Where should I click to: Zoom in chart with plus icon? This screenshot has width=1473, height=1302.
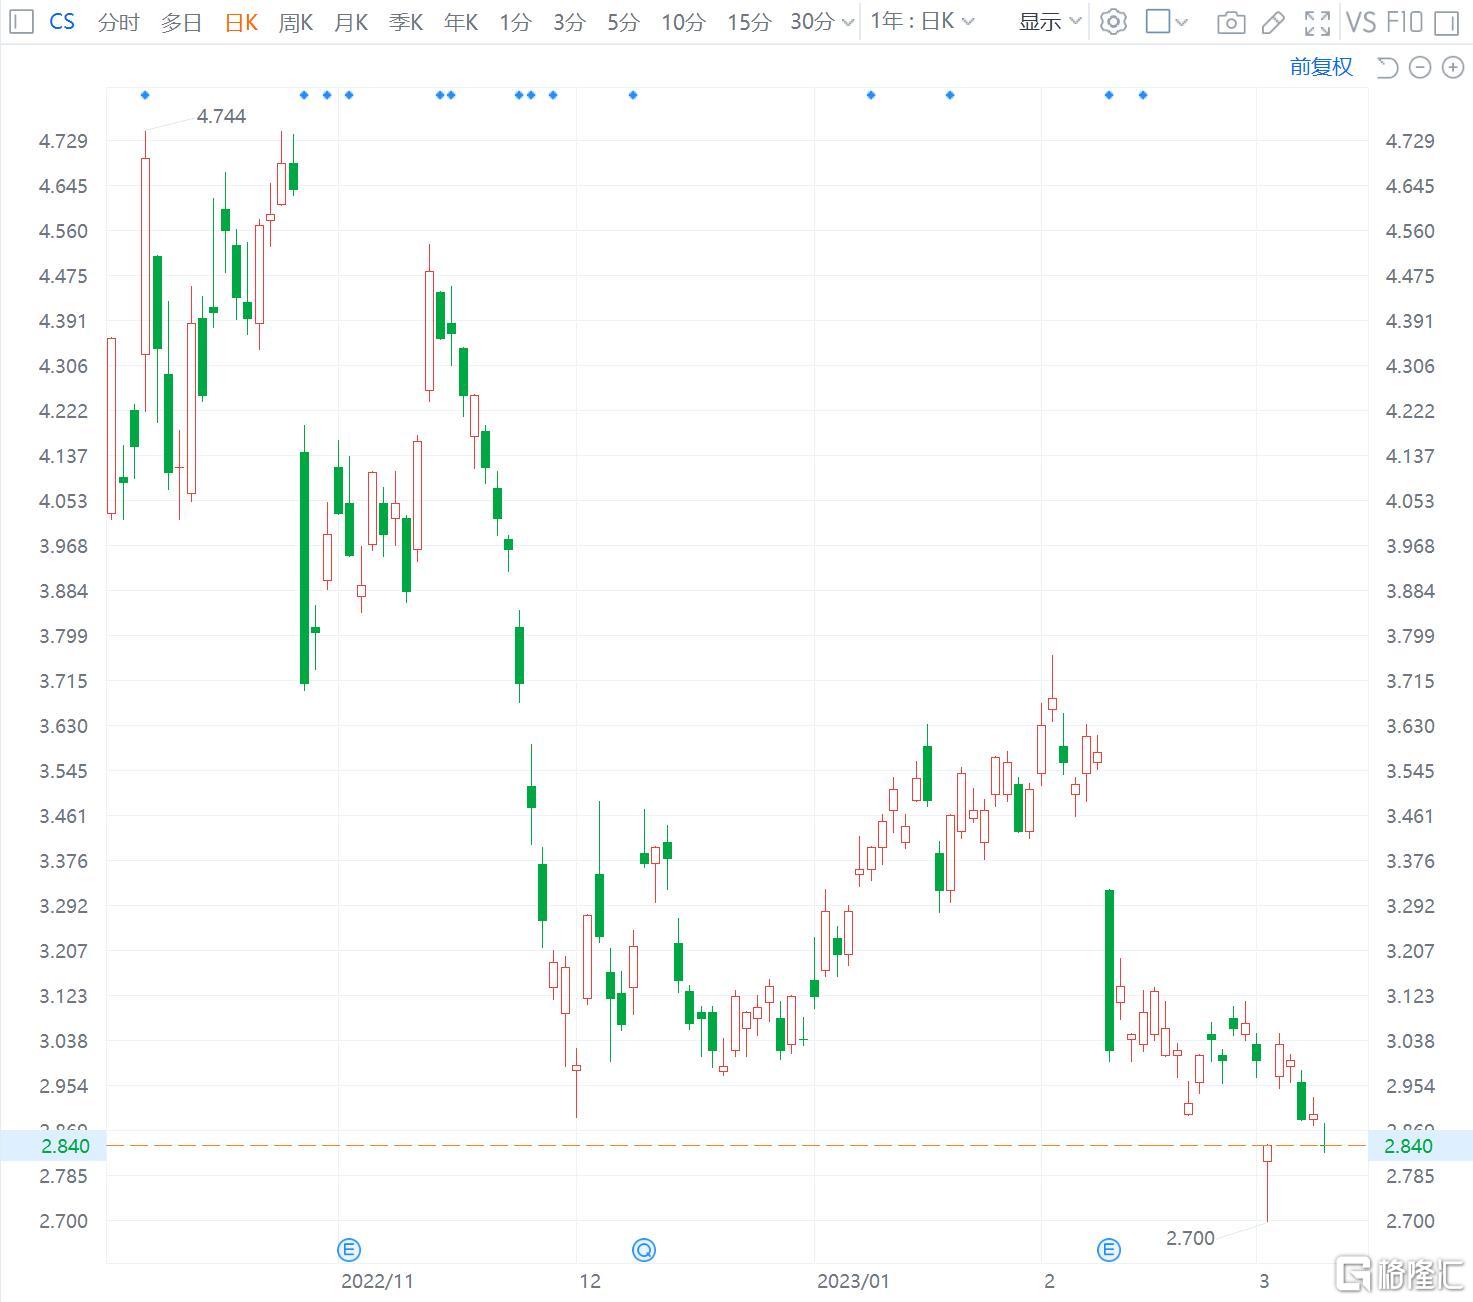[1452, 67]
